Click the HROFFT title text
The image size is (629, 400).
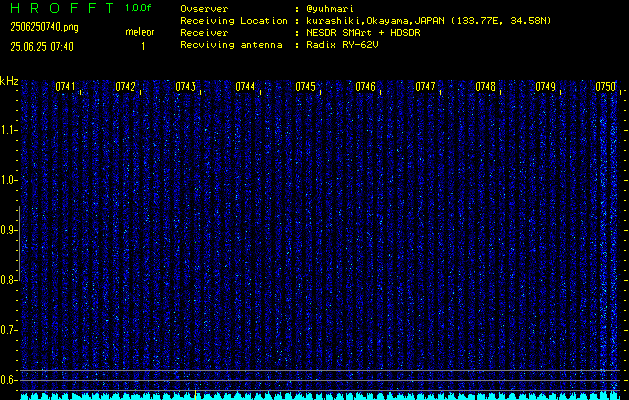62,8
